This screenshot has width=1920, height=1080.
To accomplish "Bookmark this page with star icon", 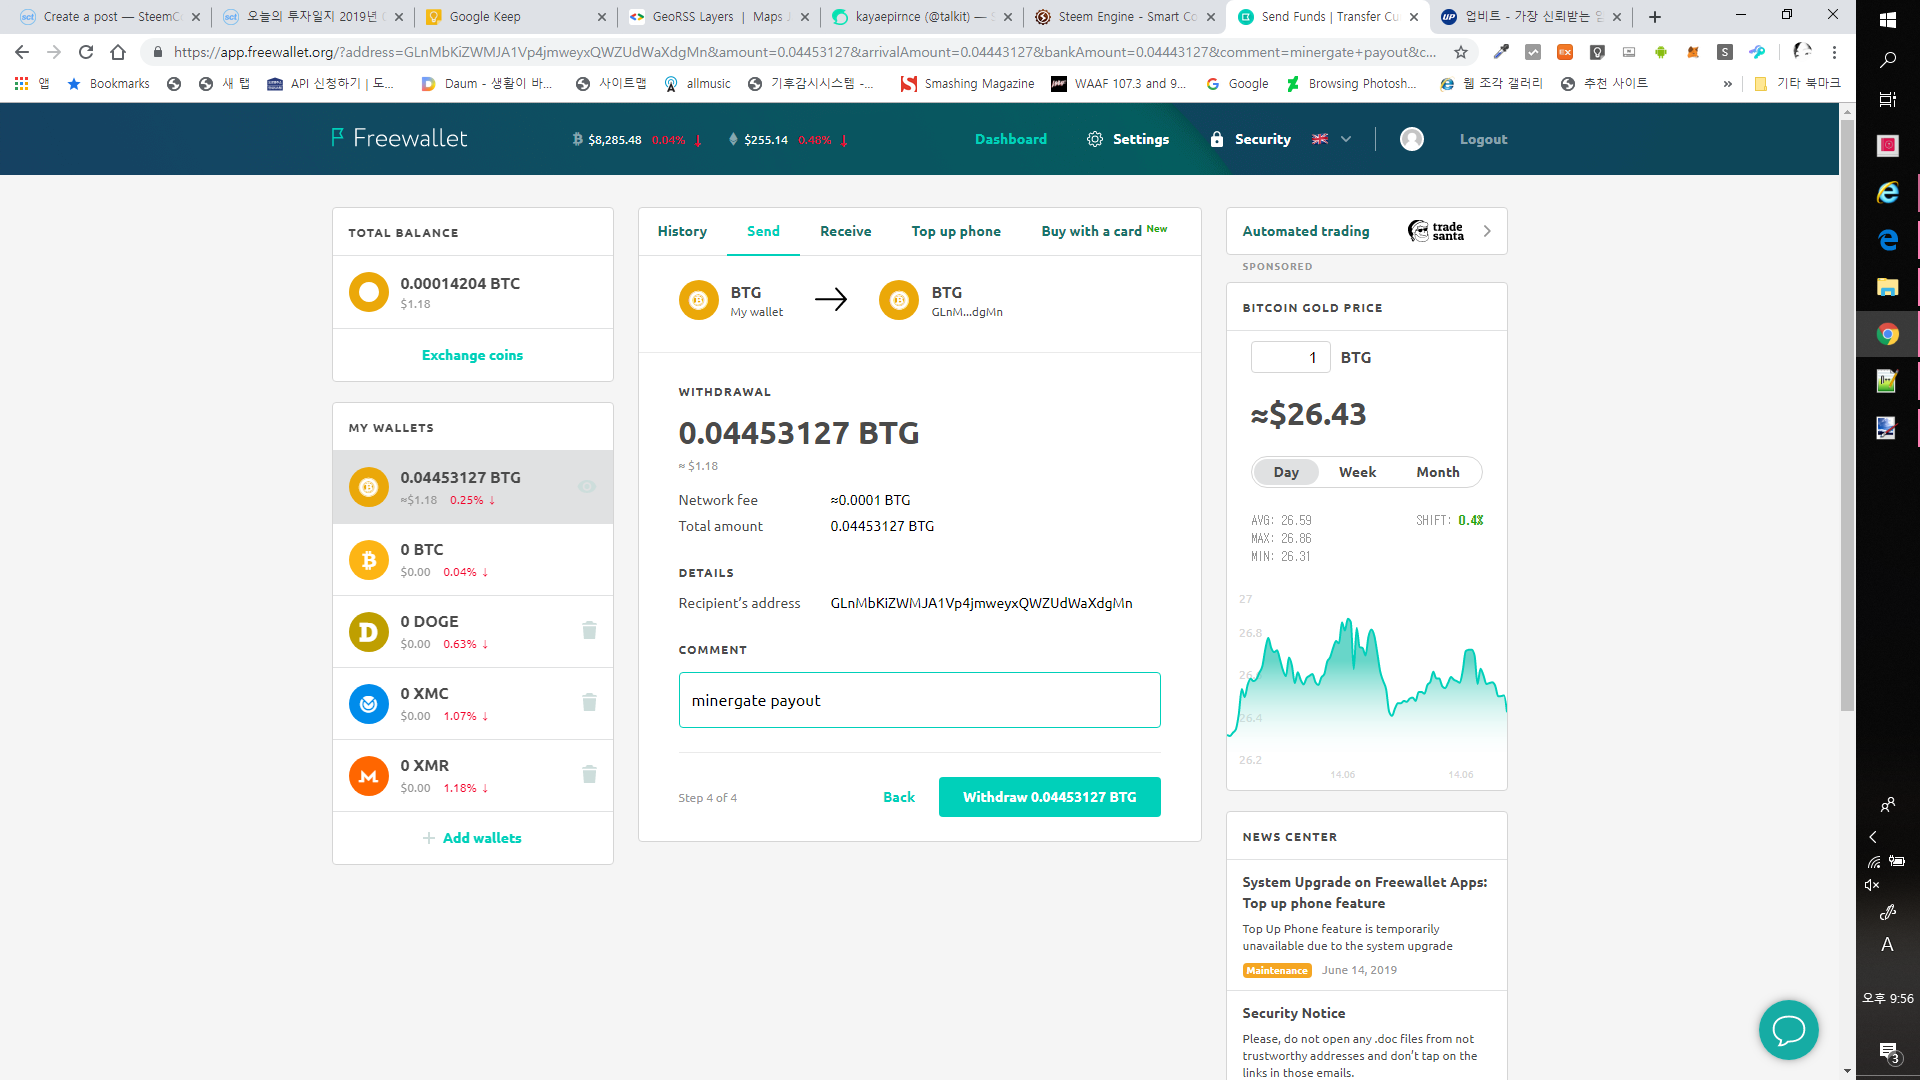I will [x=1461, y=52].
